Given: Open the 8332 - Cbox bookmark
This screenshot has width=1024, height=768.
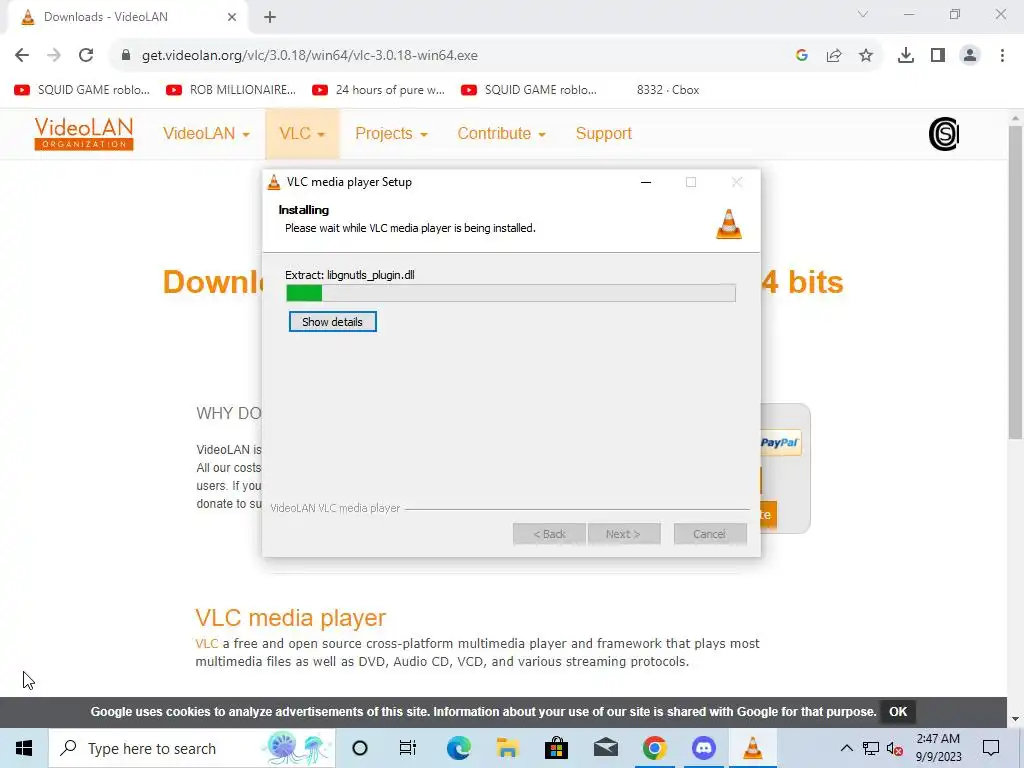Looking at the screenshot, I should coord(667,90).
